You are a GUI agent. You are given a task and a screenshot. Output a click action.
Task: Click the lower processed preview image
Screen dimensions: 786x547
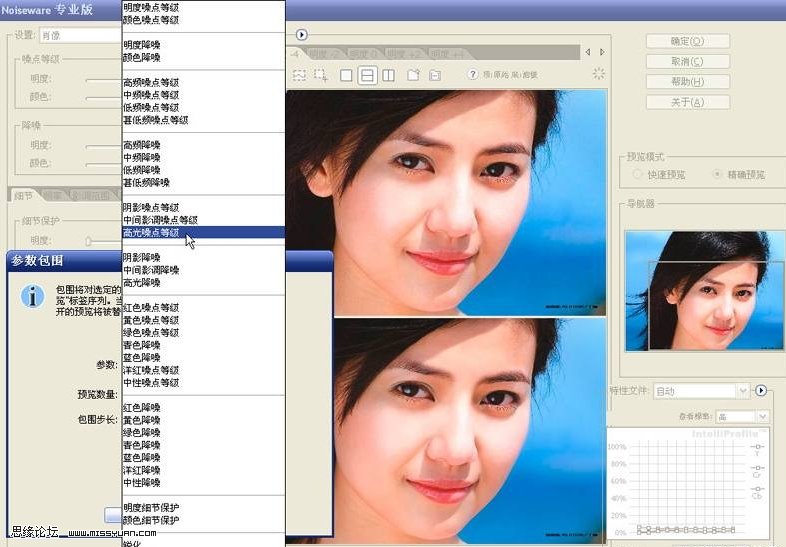(470, 431)
